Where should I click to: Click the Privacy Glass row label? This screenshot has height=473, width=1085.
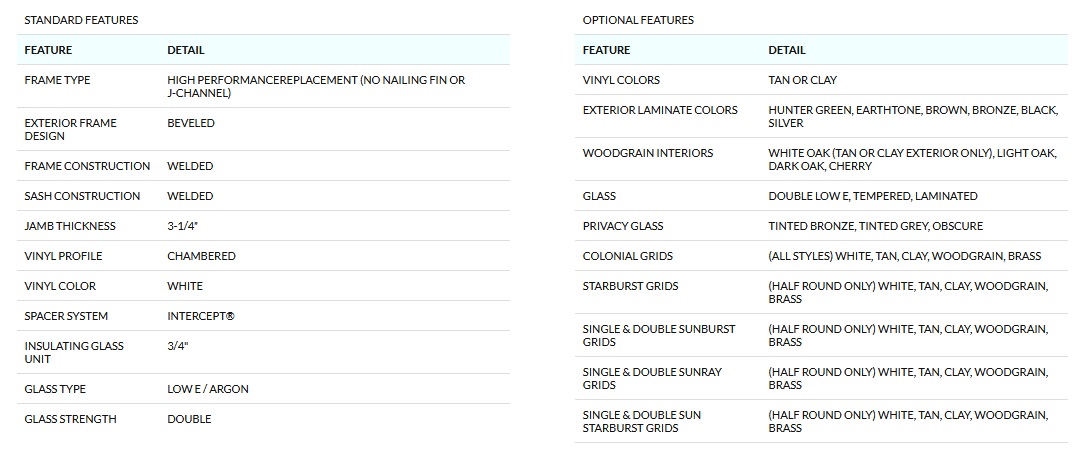(623, 226)
